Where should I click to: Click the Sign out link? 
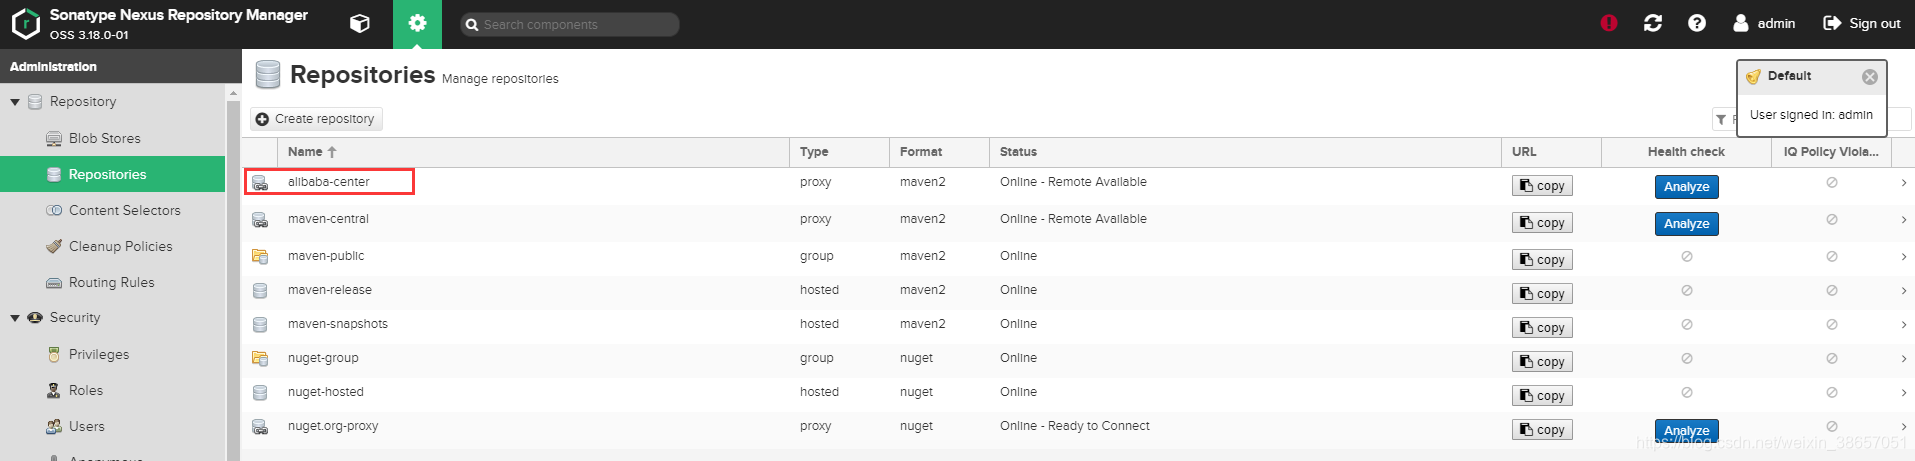pos(1862,23)
